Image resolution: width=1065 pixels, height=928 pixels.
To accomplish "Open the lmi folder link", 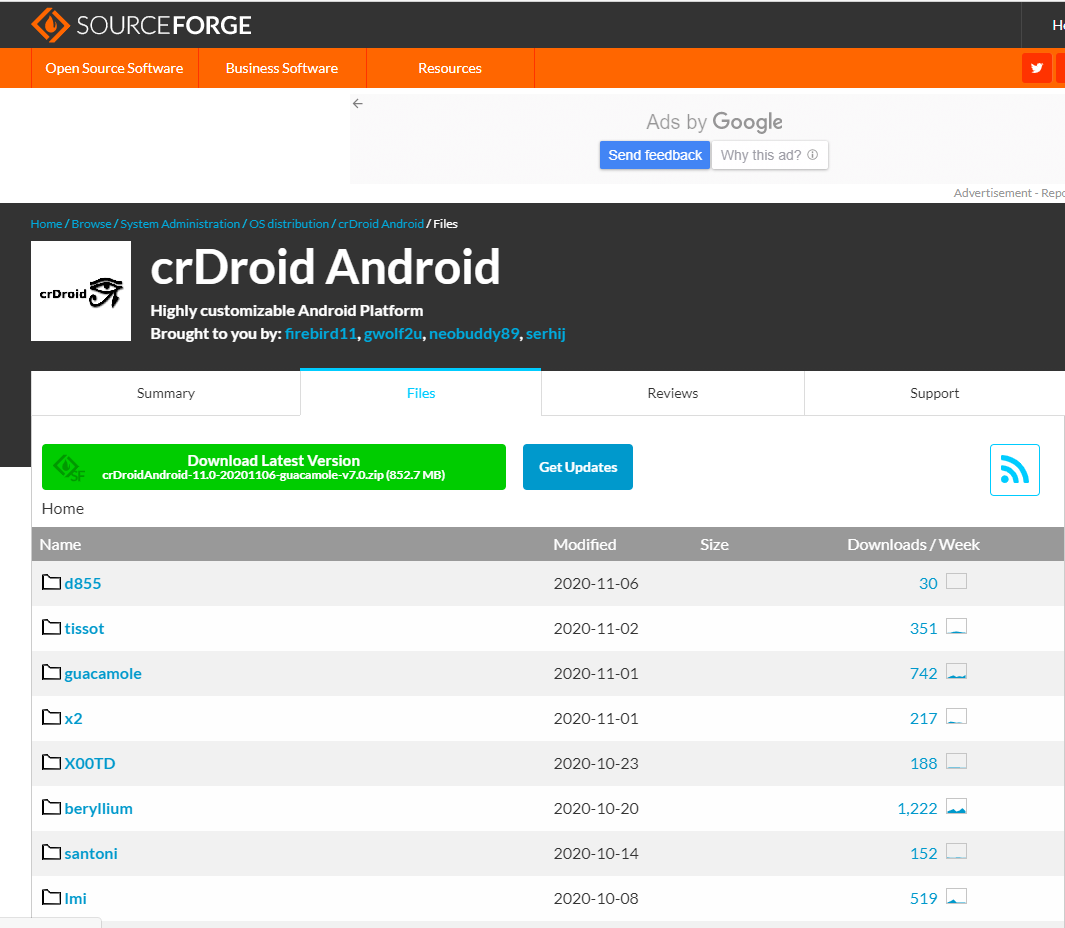I will click(x=75, y=898).
